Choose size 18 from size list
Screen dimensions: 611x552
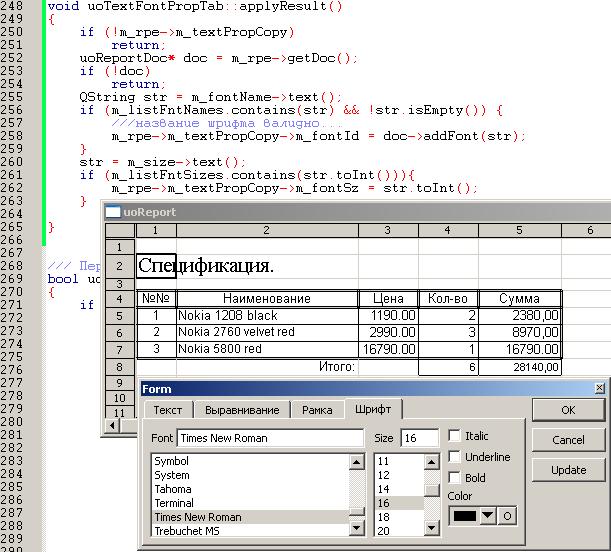point(384,517)
